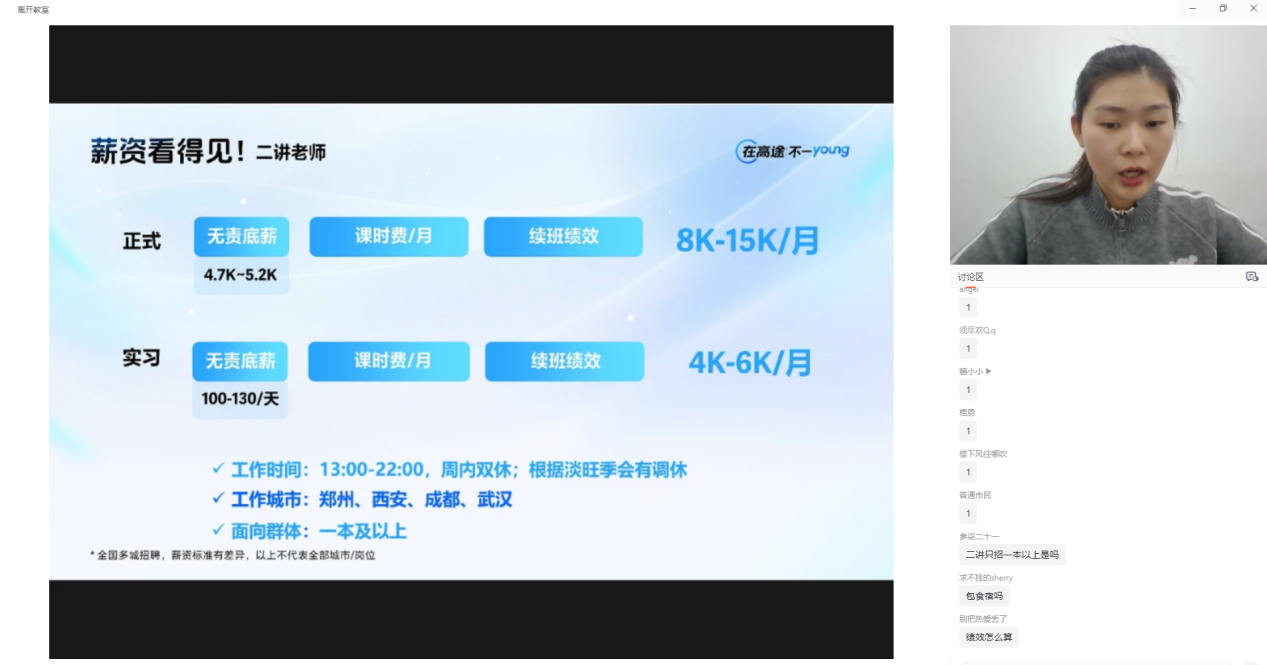
Task: Click the 8K-15K/月 salary text
Action: coord(747,240)
